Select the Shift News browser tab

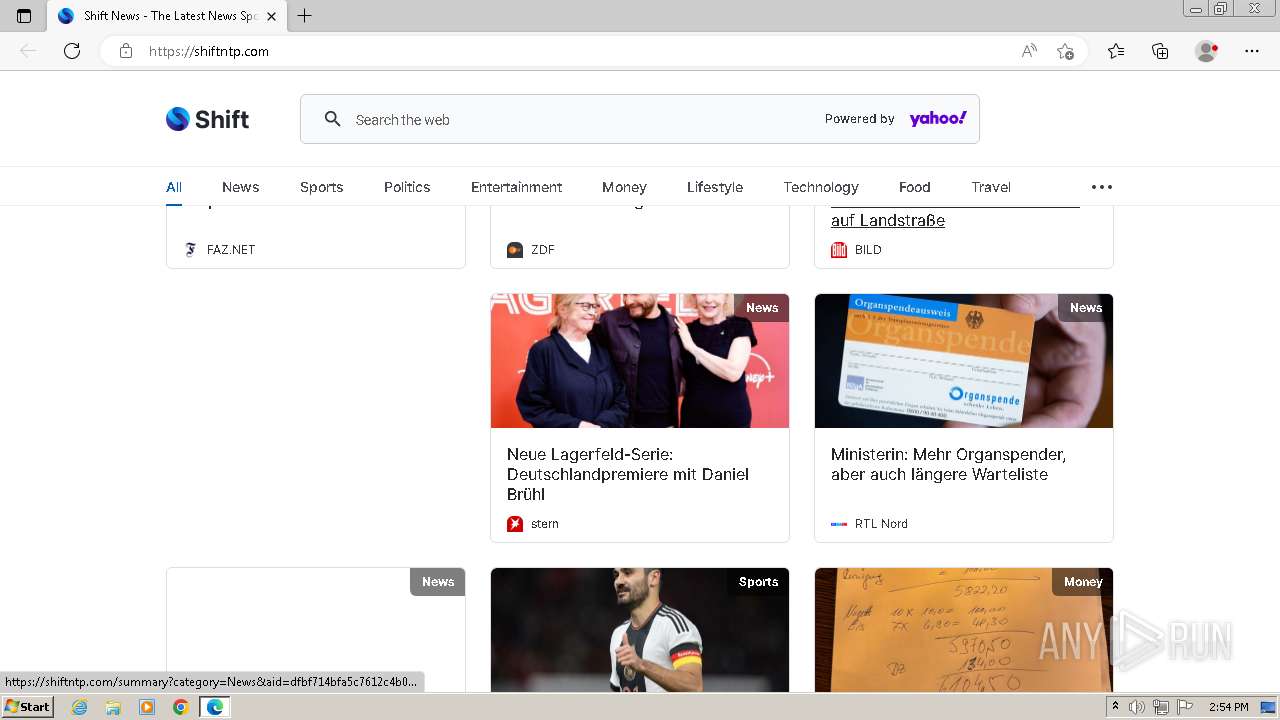[x=166, y=16]
